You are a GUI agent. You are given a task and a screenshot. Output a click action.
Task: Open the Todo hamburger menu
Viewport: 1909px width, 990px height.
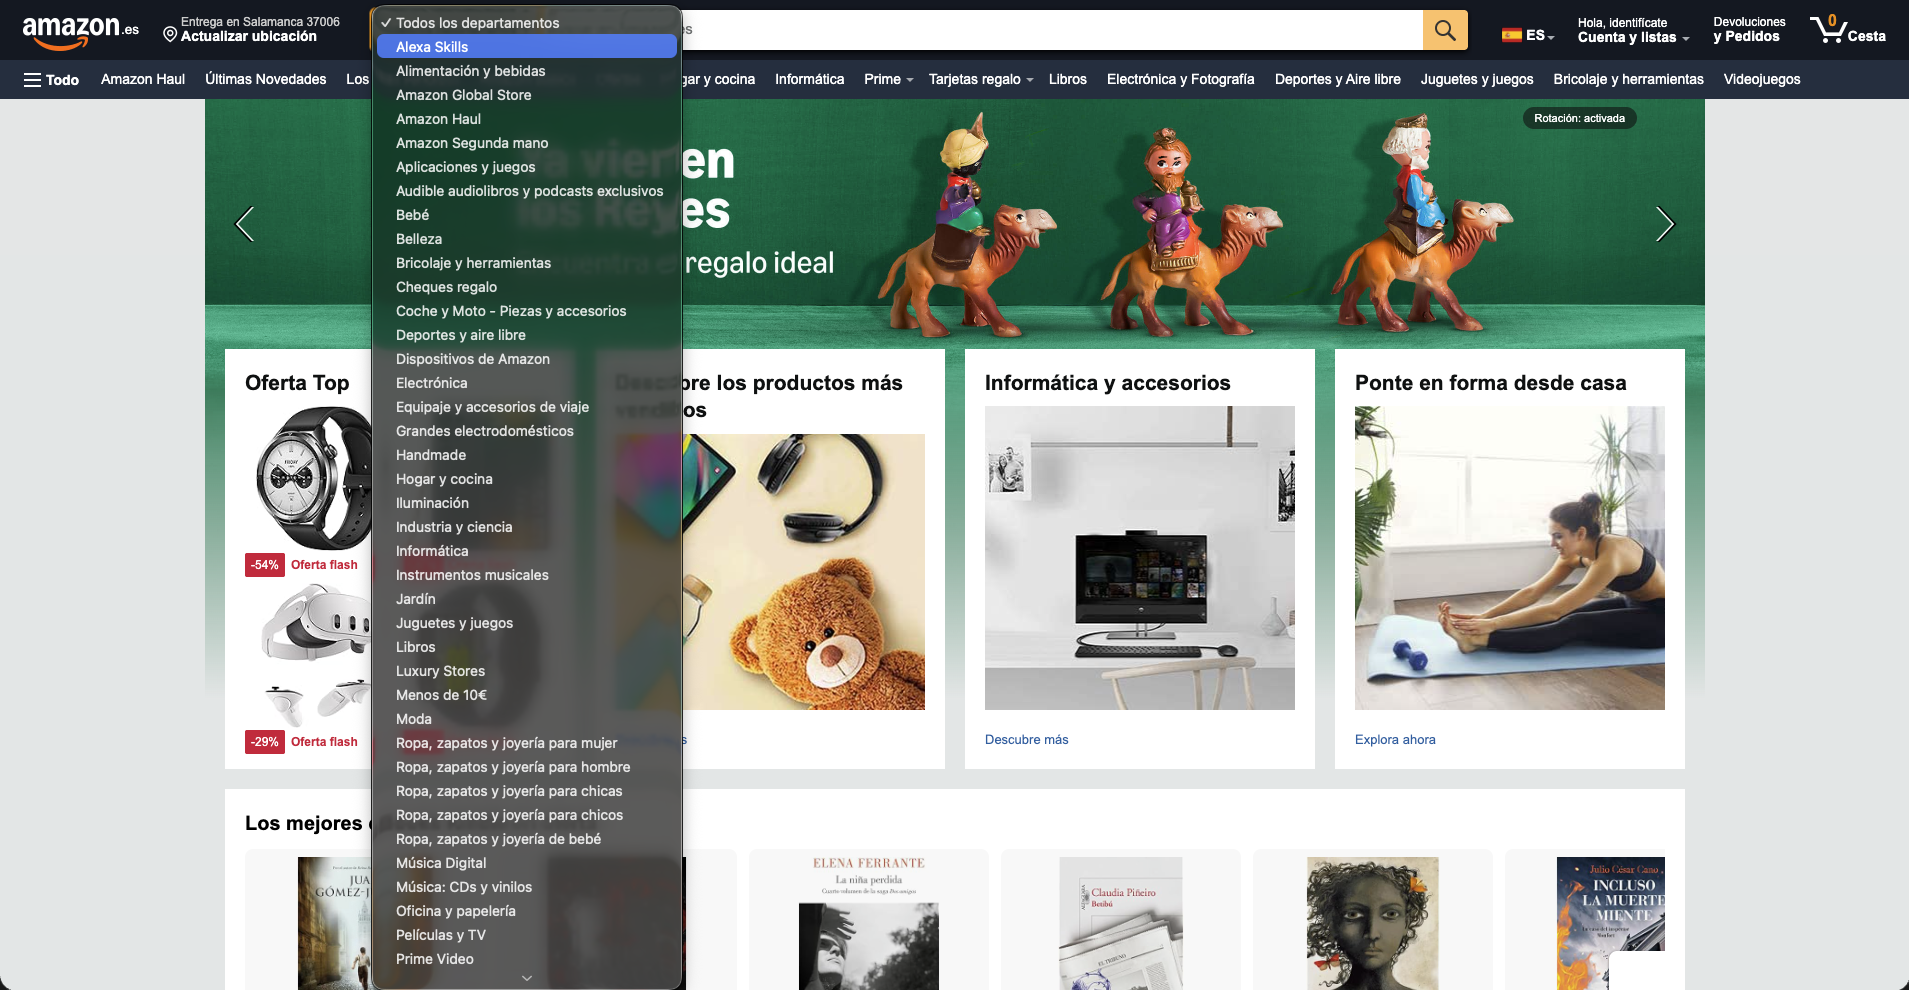click(51, 80)
